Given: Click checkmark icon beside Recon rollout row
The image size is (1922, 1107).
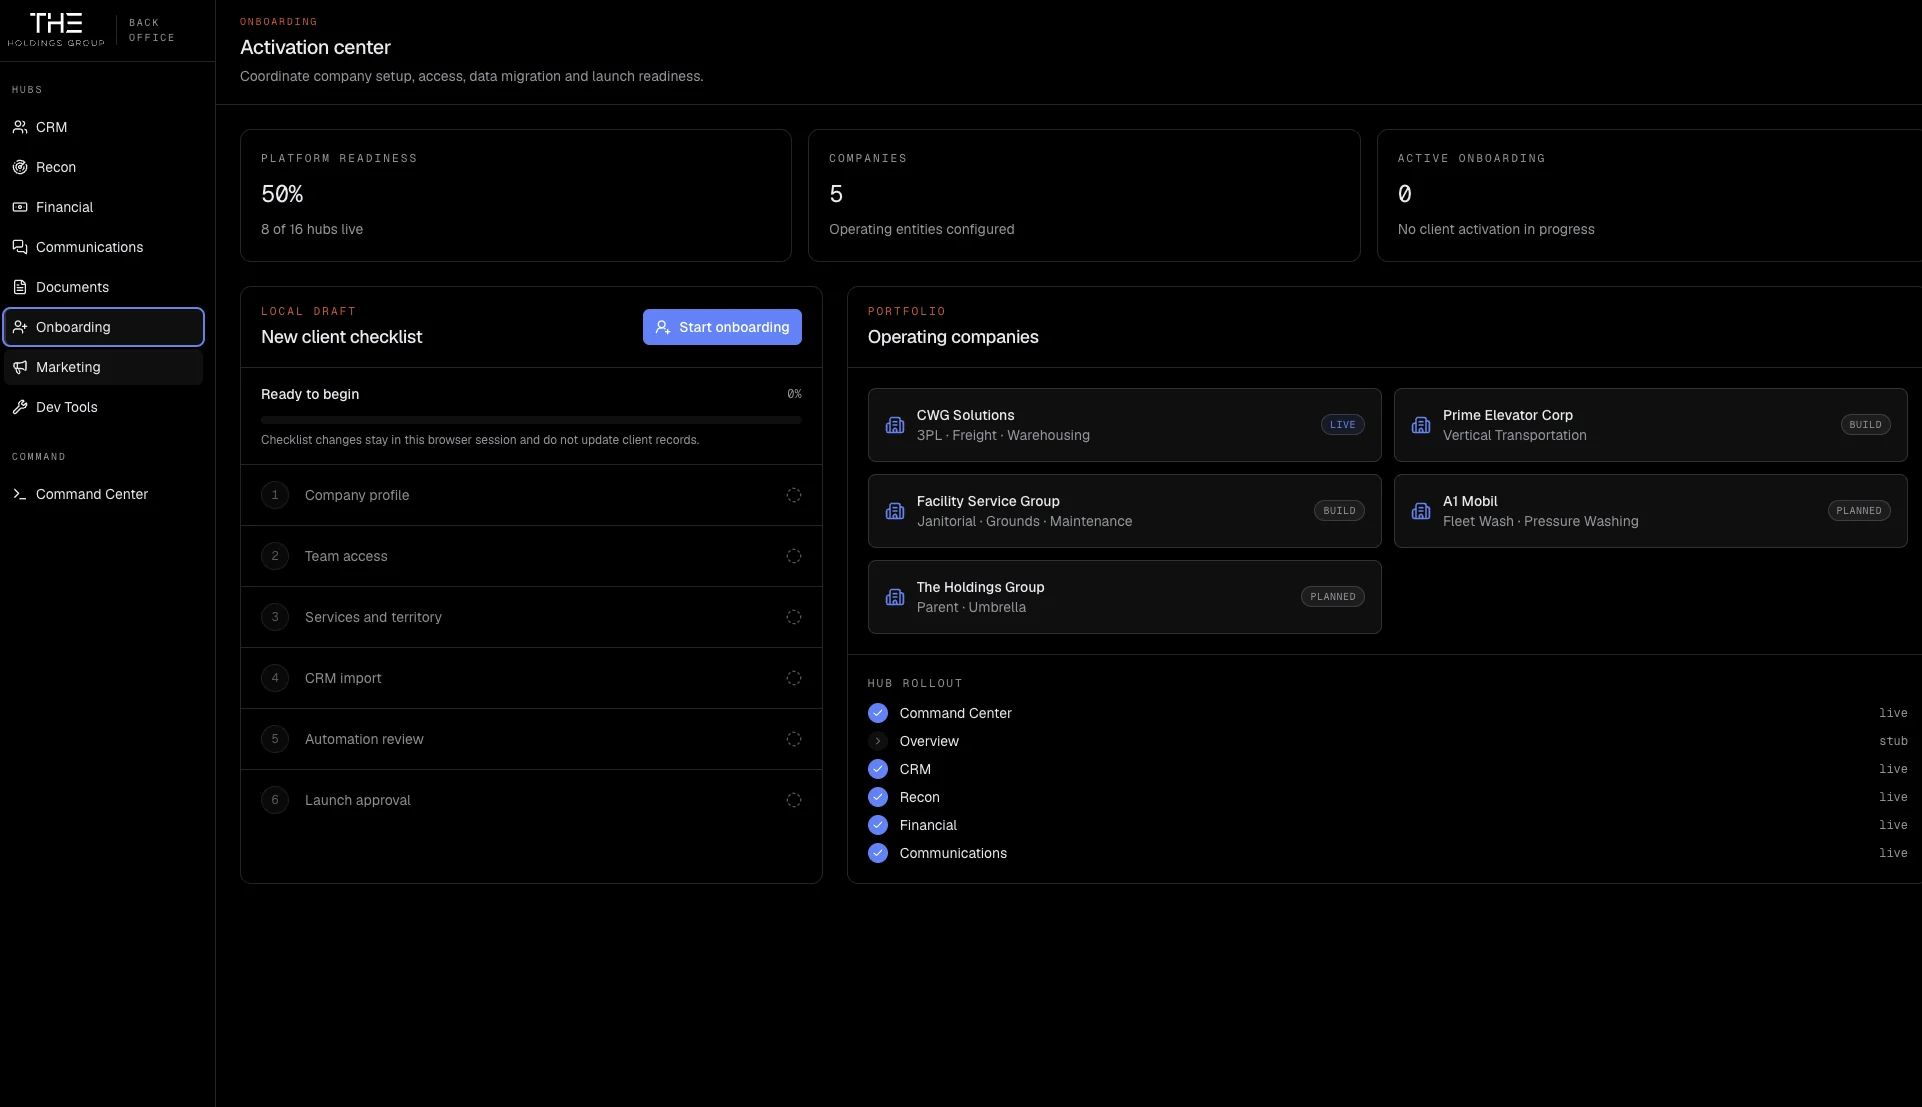Looking at the screenshot, I should [x=878, y=797].
